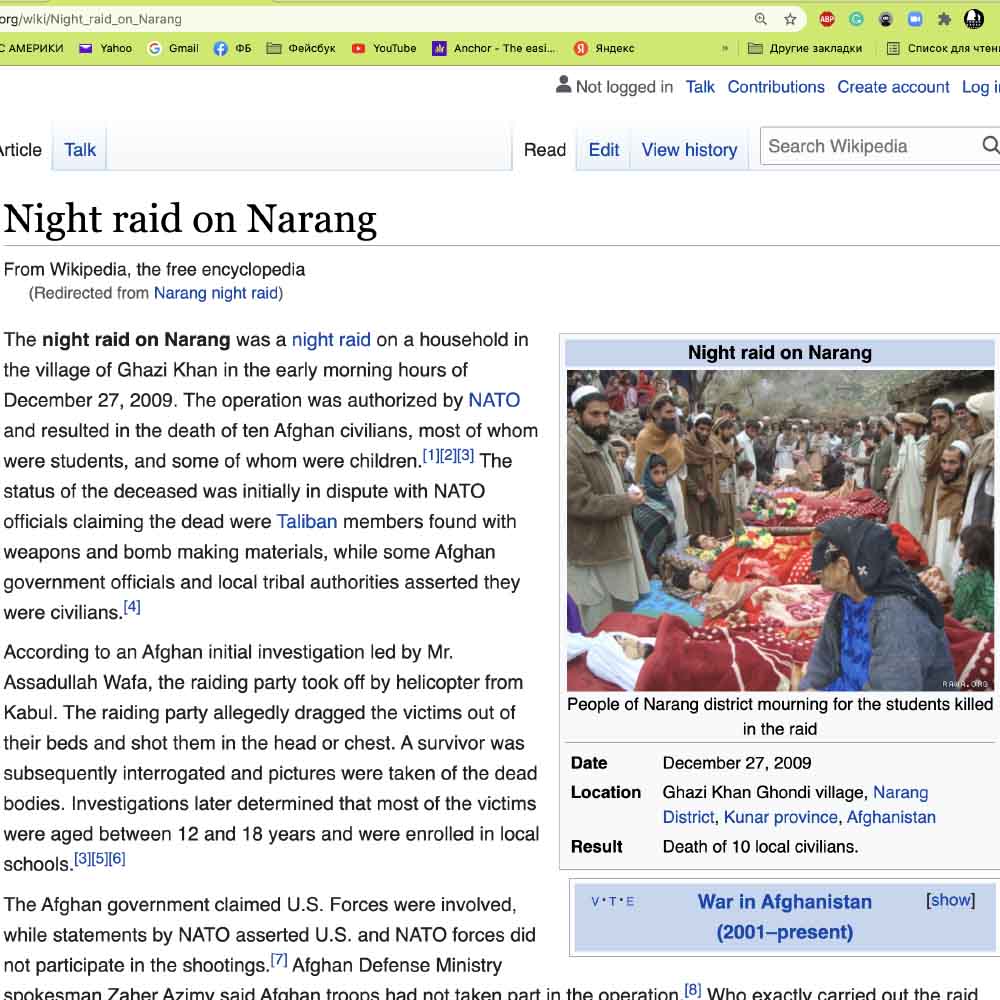Open the Zoom extension icon
The height and width of the screenshot is (1000, 1000).
(x=915, y=19)
